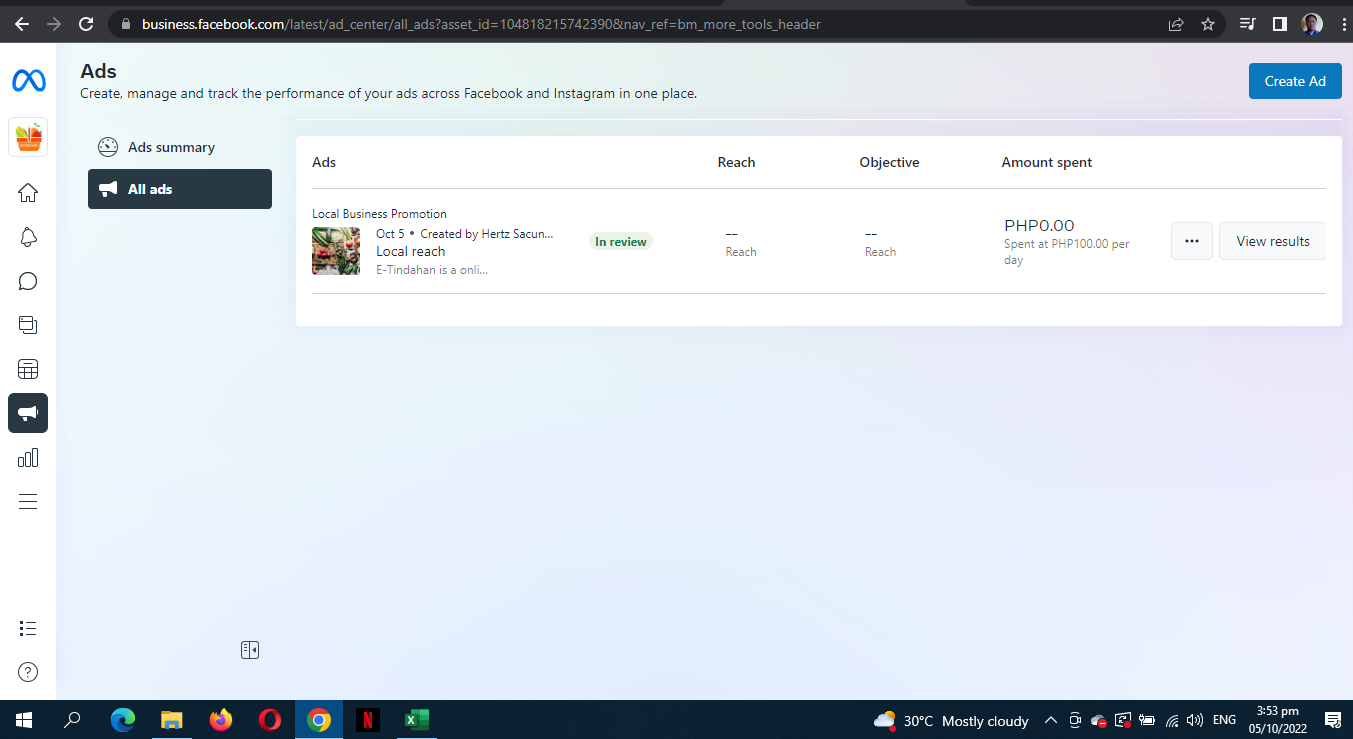The height and width of the screenshot is (739, 1353).
Task: Click the Local reach ad title
Action: [x=411, y=251]
